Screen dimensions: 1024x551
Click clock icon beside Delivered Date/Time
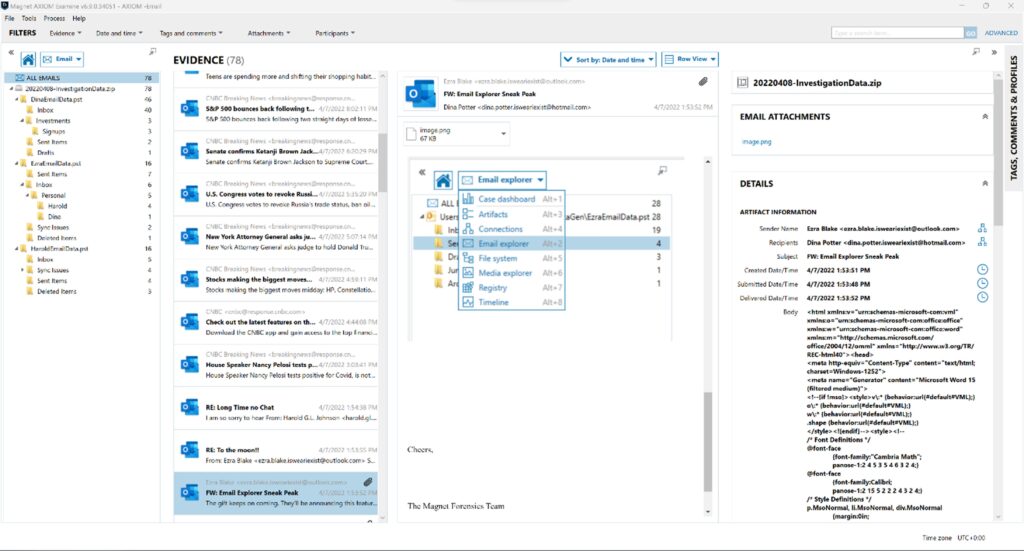(982, 297)
